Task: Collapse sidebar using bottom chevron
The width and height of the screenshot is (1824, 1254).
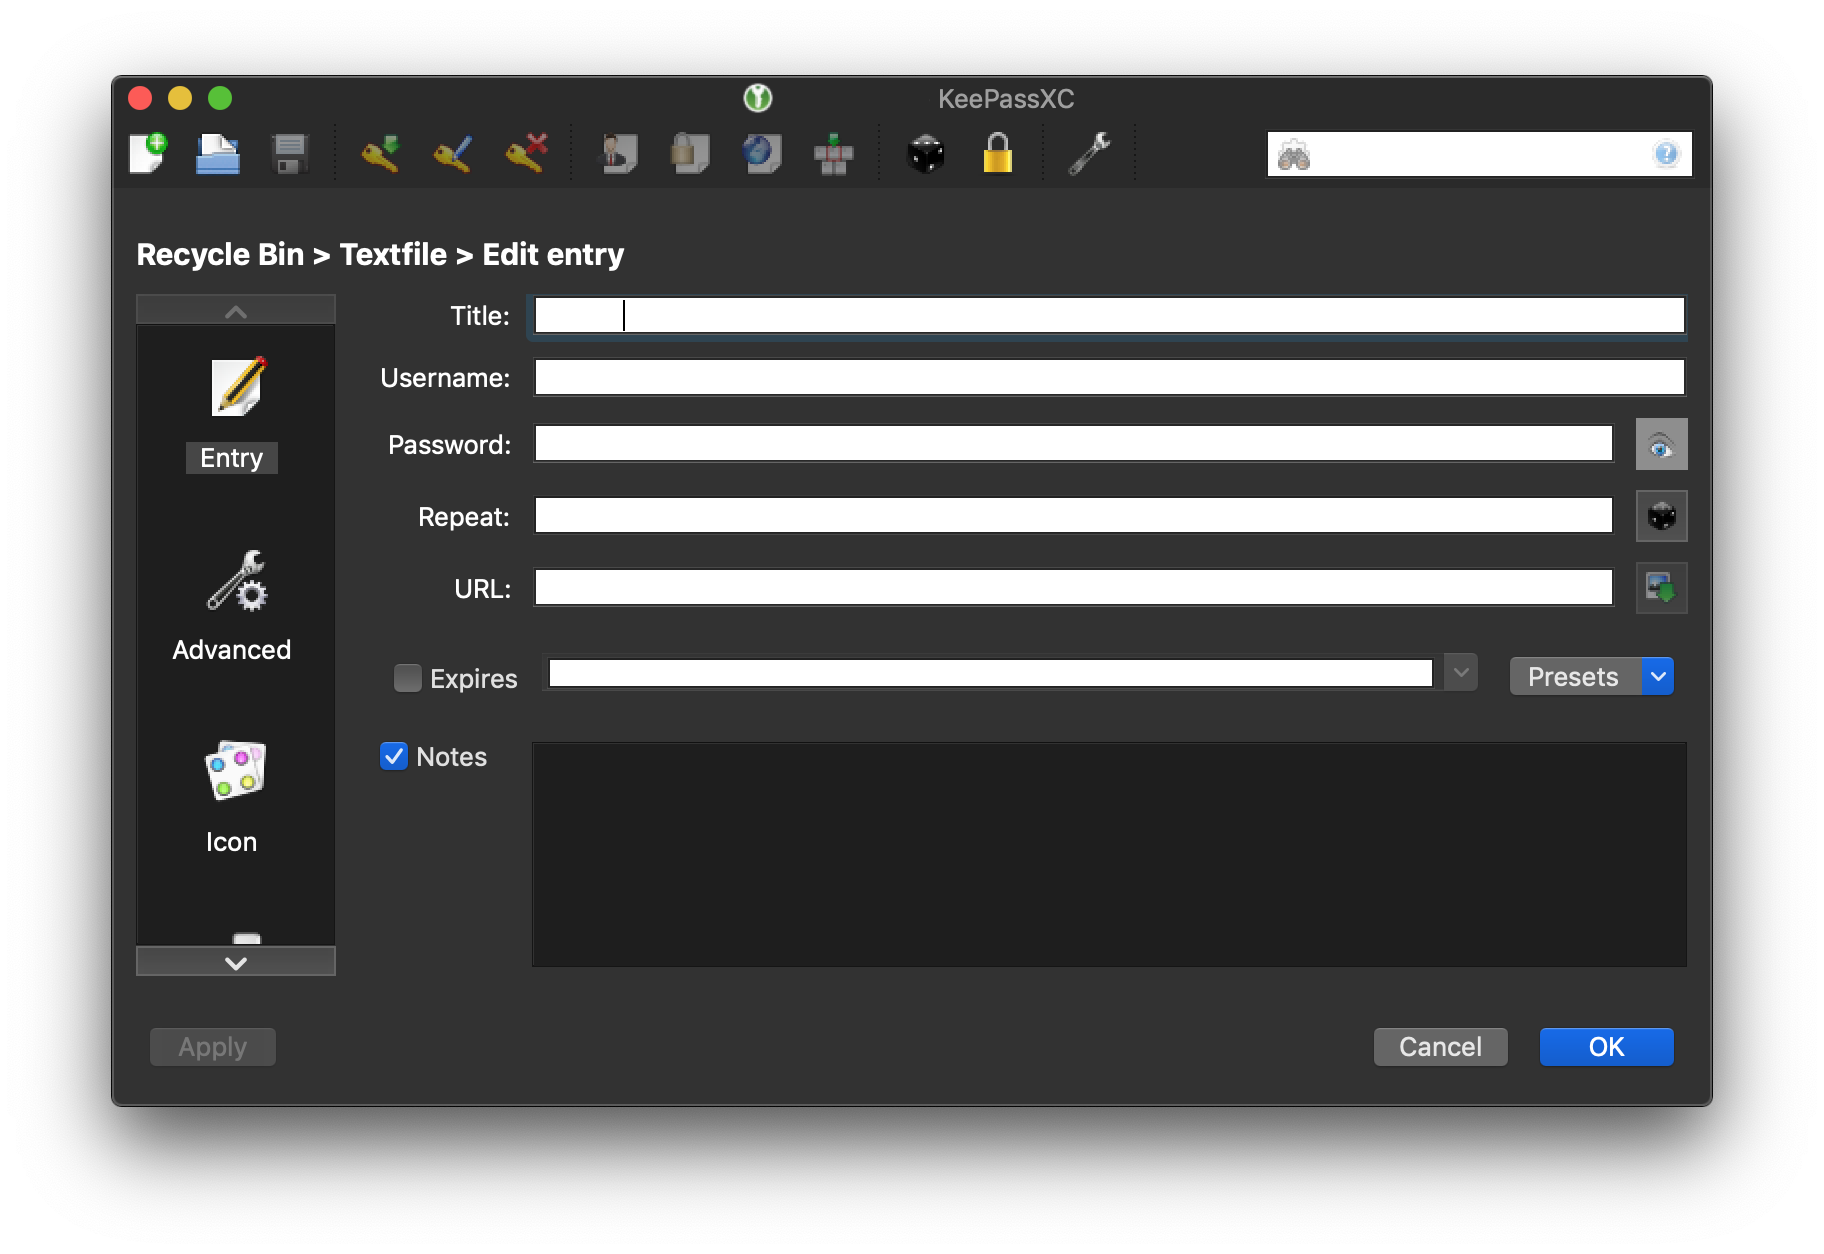Action: coord(235,962)
